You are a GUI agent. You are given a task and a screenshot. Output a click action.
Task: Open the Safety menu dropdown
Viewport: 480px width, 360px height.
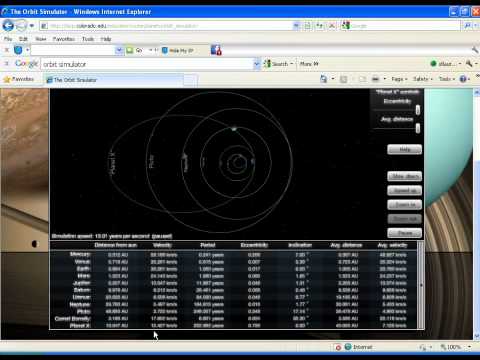click(x=423, y=79)
